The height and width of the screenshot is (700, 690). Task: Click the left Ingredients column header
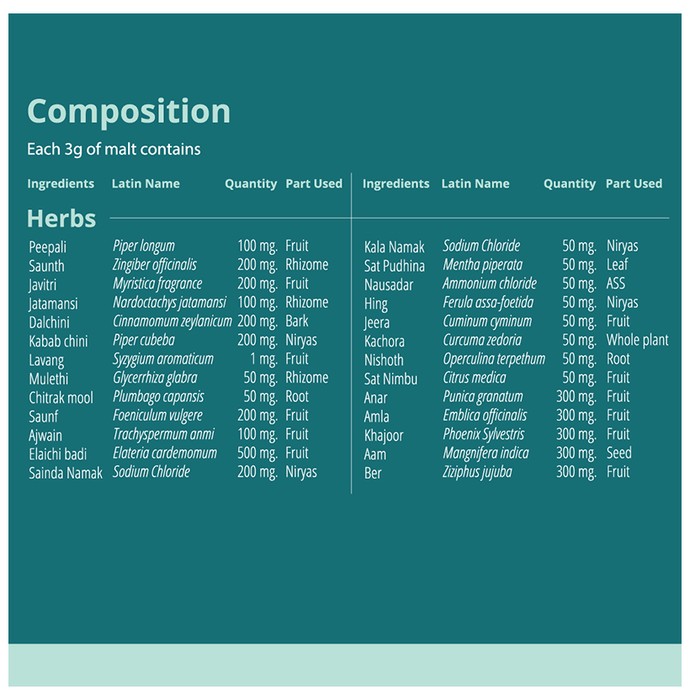click(x=61, y=183)
